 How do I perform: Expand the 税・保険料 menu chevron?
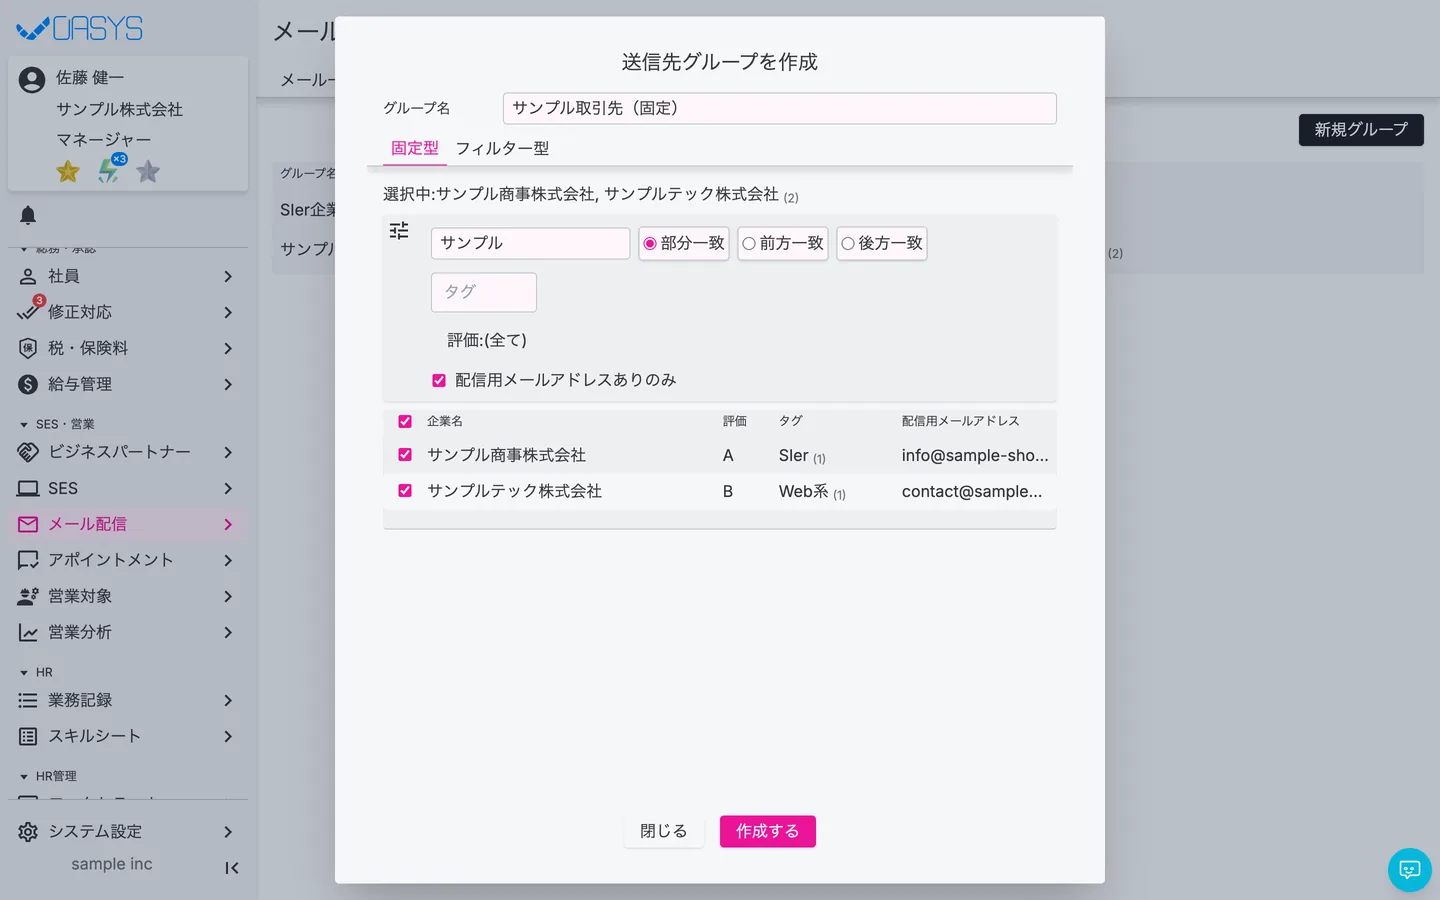[228, 348]
